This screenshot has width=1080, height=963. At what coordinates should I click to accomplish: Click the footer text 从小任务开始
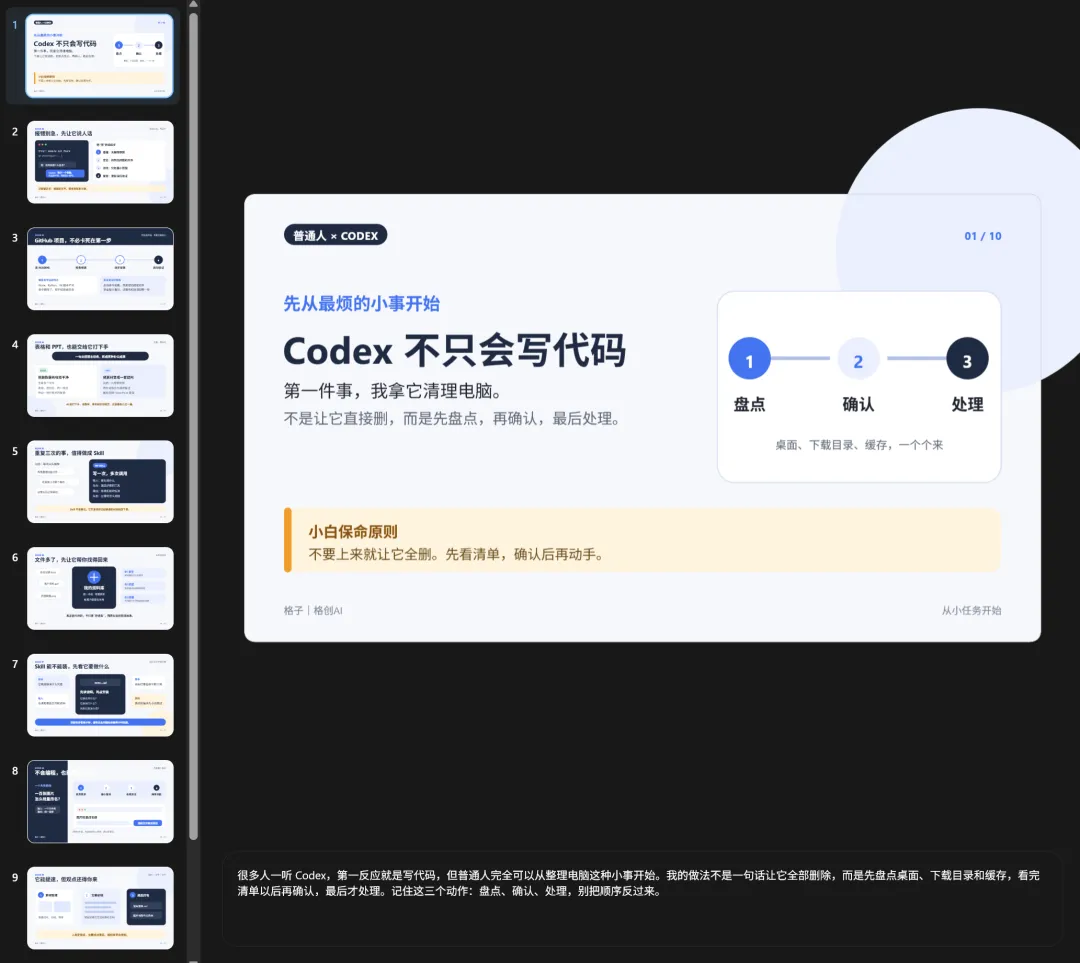[x=971, y=610]
